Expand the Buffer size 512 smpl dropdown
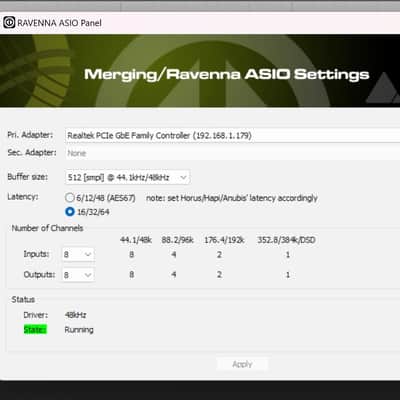The width and height of the screenshot is (400, 400). (x=127, y=177)
